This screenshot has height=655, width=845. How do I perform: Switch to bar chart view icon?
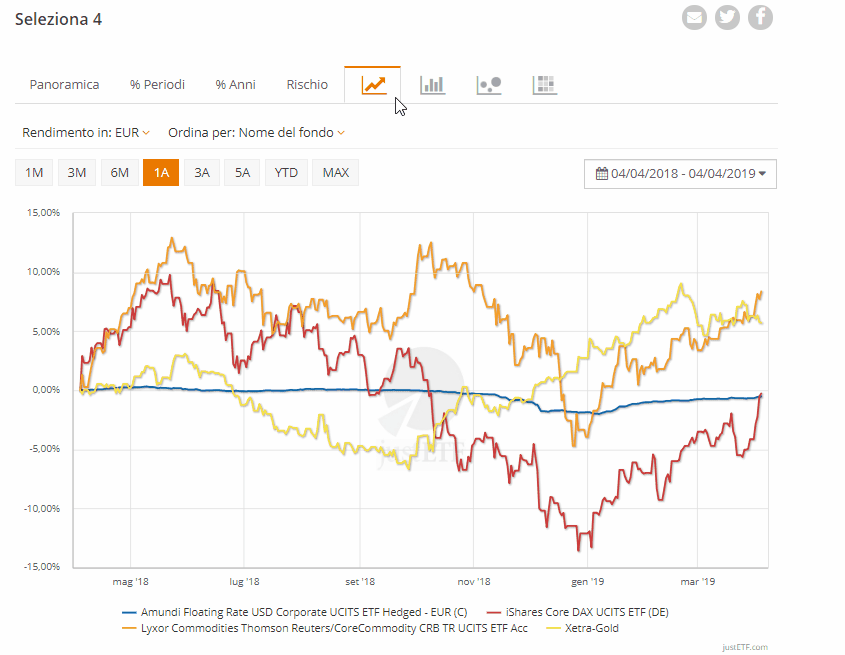click(432, 85)
